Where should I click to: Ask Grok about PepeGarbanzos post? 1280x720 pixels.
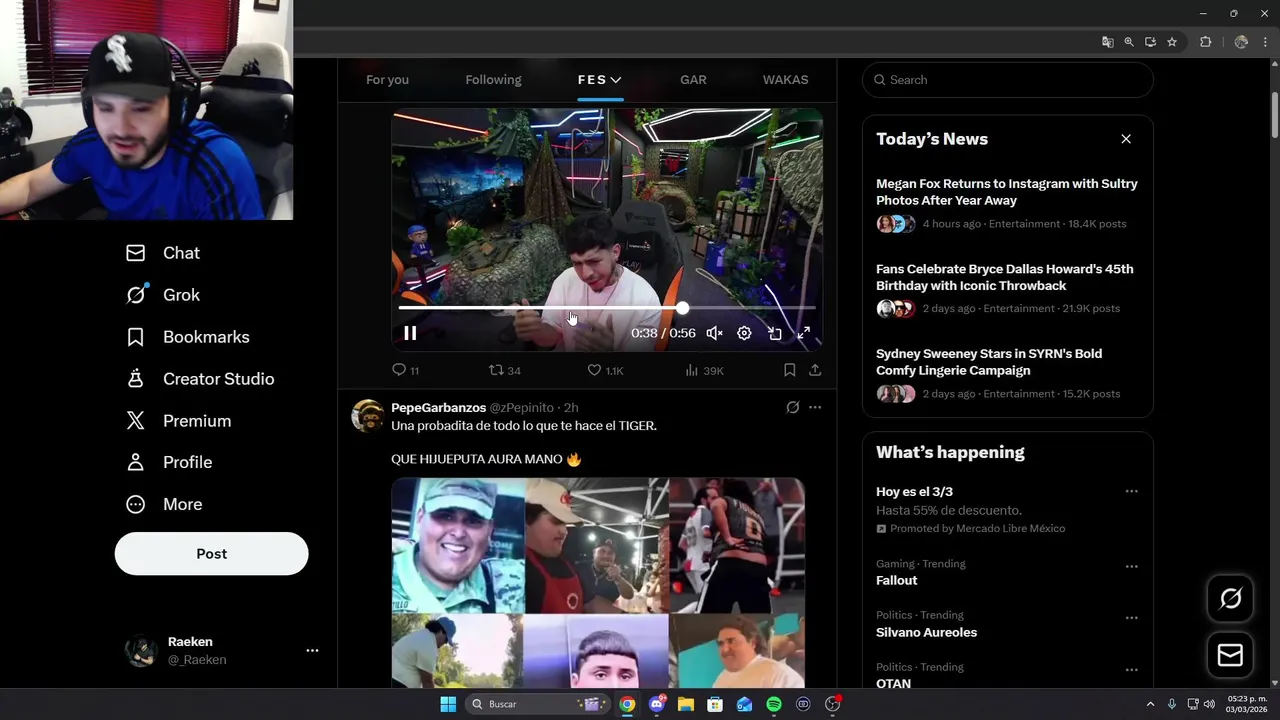tap(792, 407)
